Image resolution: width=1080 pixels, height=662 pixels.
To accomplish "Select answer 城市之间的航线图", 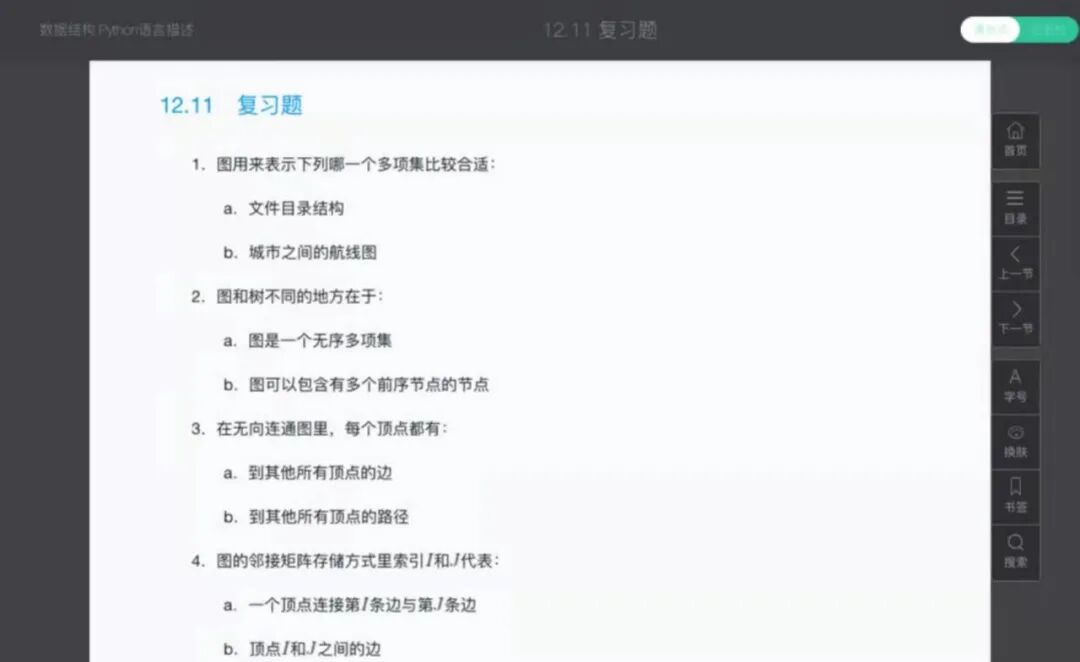I will pos(300,253).
